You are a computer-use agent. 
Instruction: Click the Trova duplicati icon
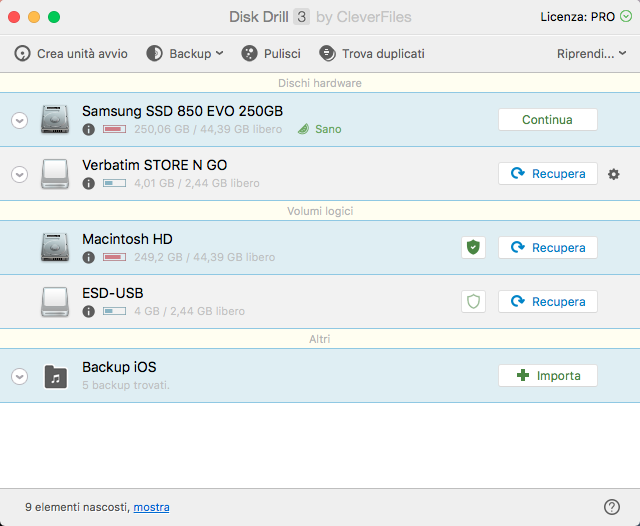[327, 53]
